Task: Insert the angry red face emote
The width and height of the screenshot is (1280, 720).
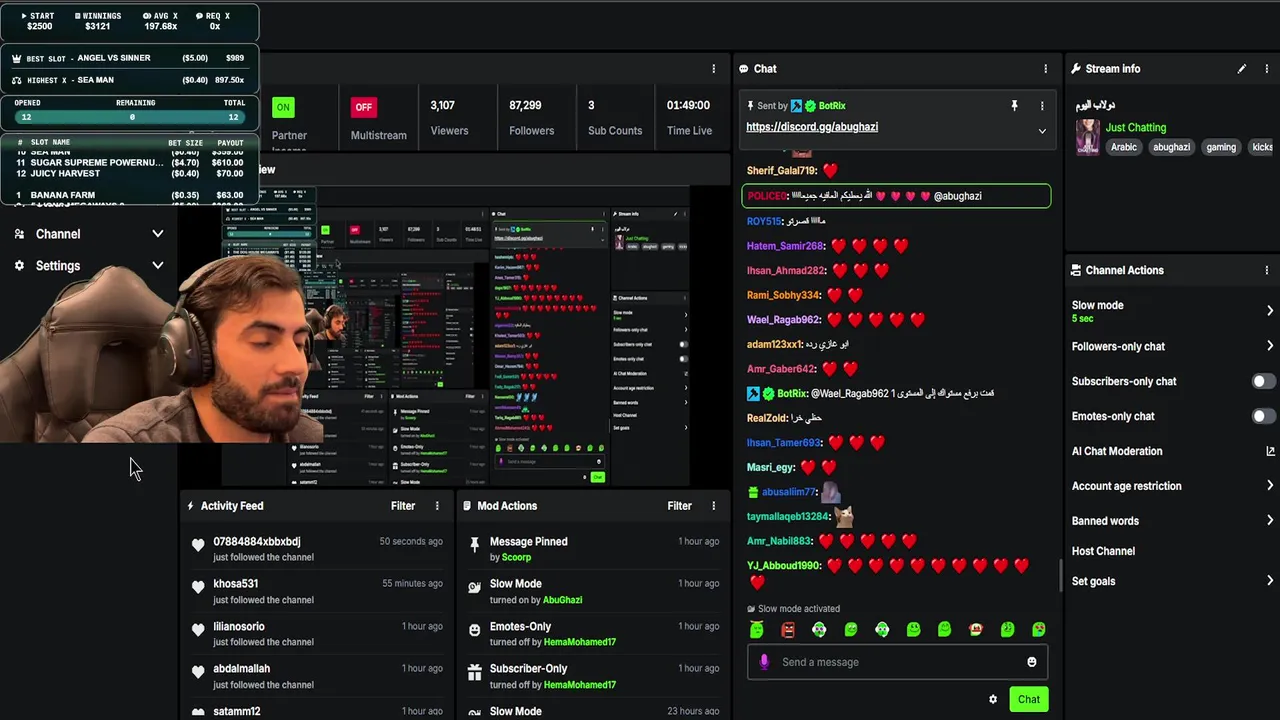Action: pos(788,629)
